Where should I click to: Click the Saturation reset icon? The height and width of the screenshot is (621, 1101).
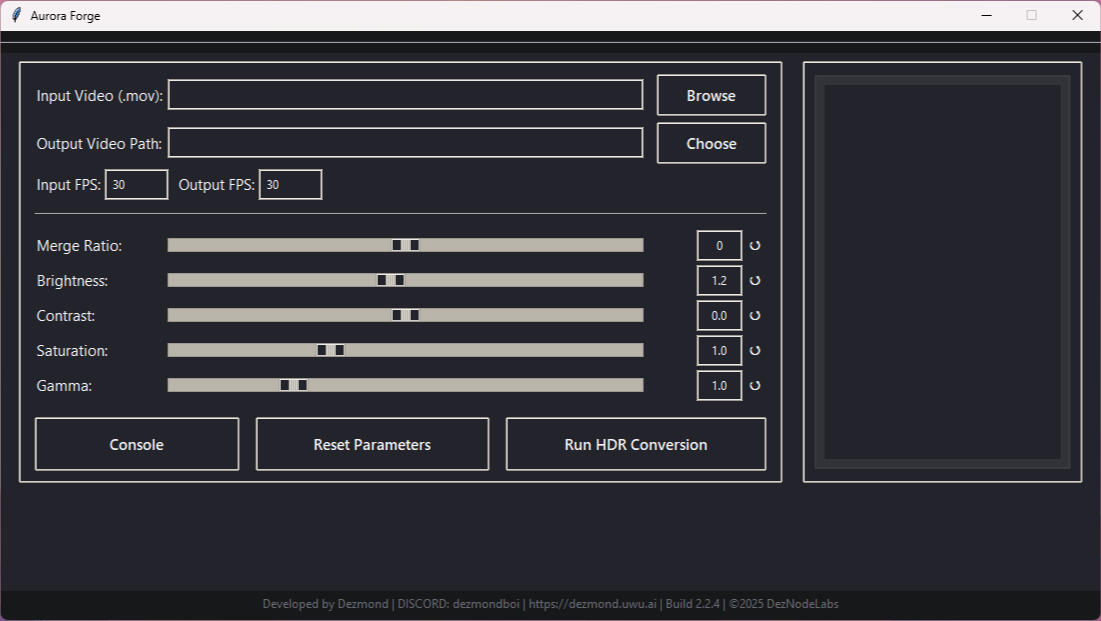pos(755,351)
